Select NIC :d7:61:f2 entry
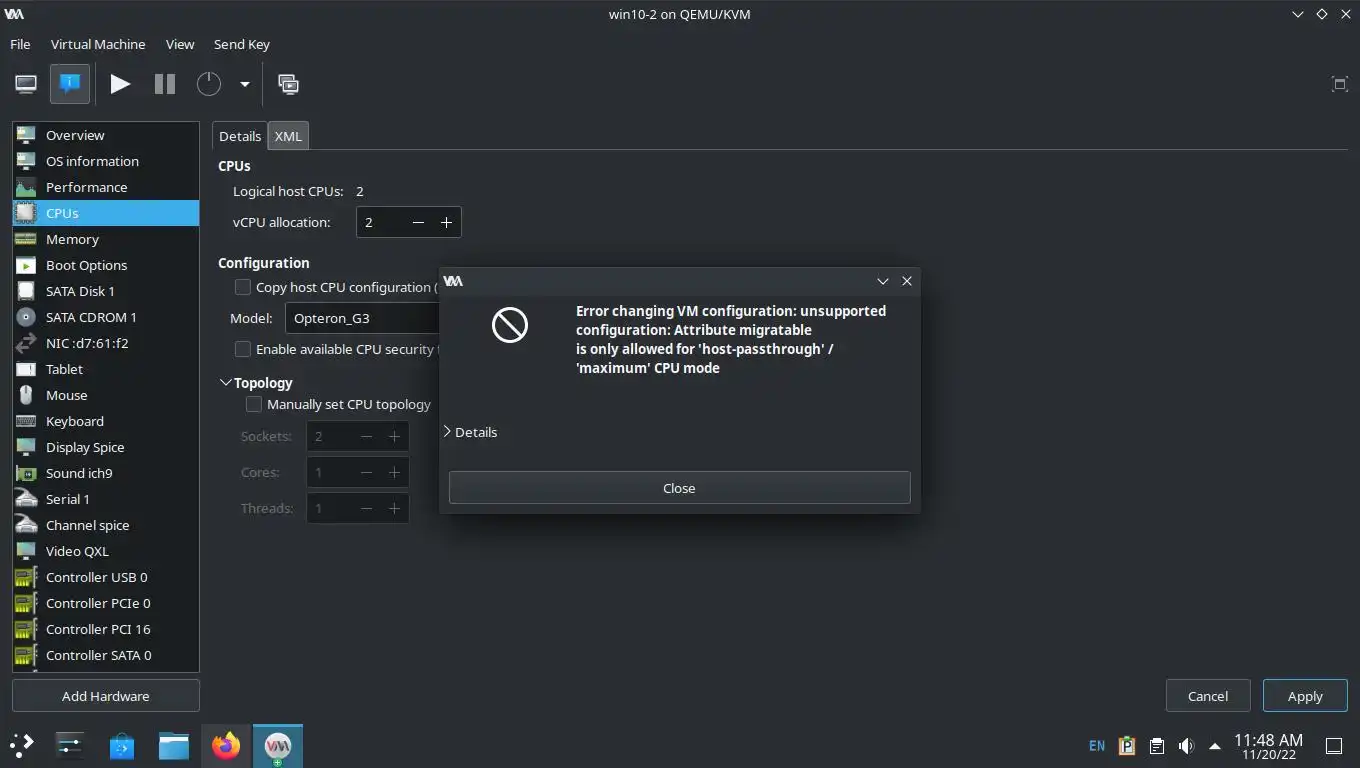This screenshot has height=768, width=1360. pyautogui.click(x=105, y=343)
